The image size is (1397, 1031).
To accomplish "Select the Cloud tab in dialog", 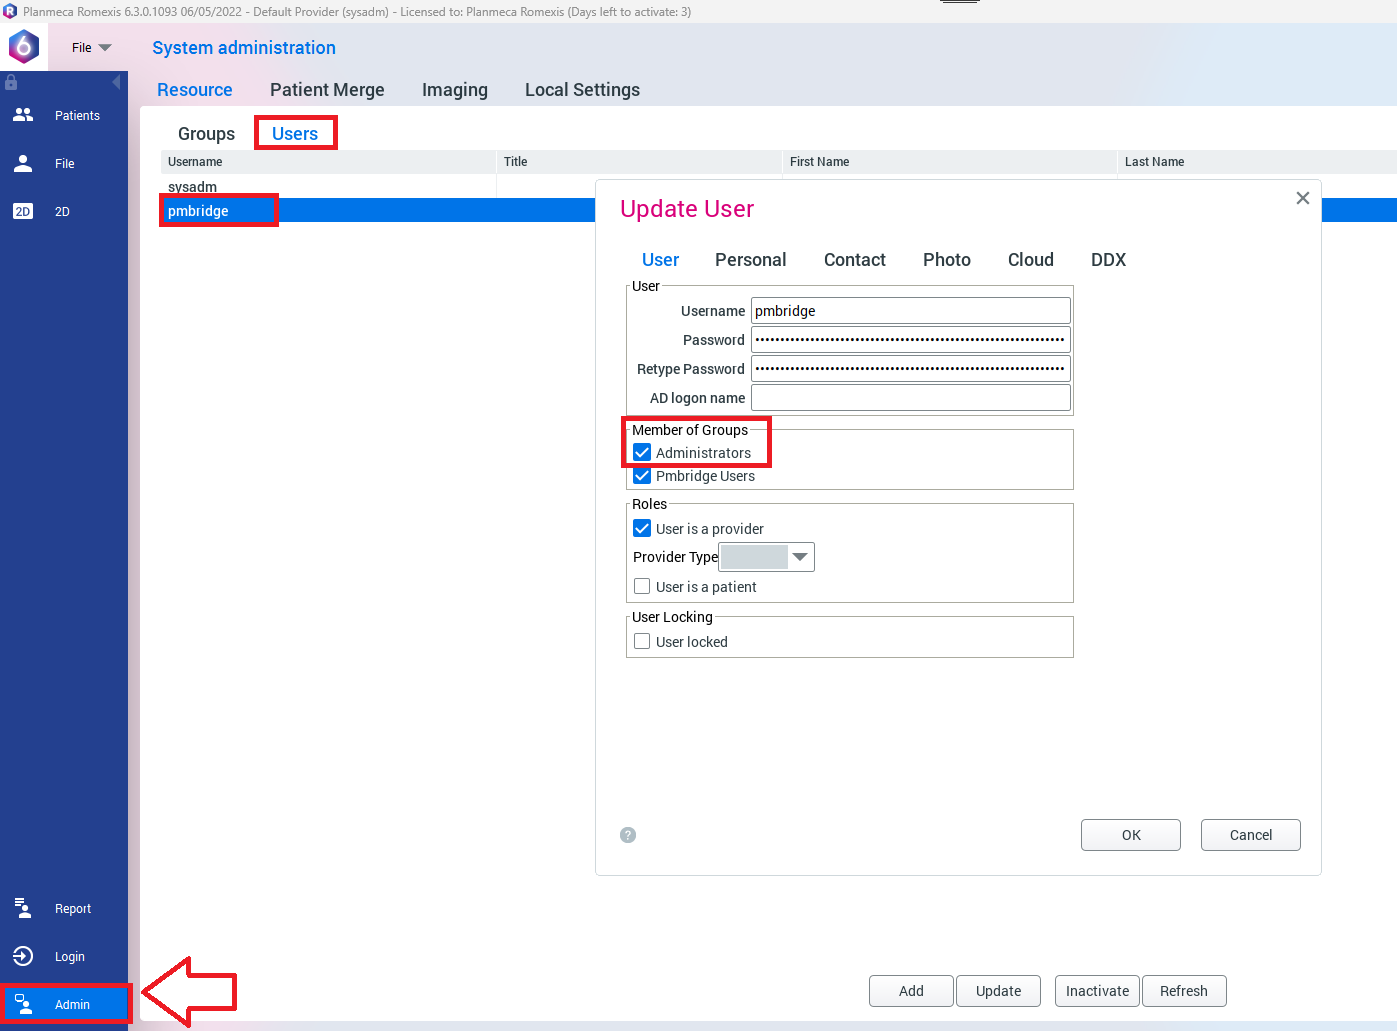I will click(x=1031, y=260).
